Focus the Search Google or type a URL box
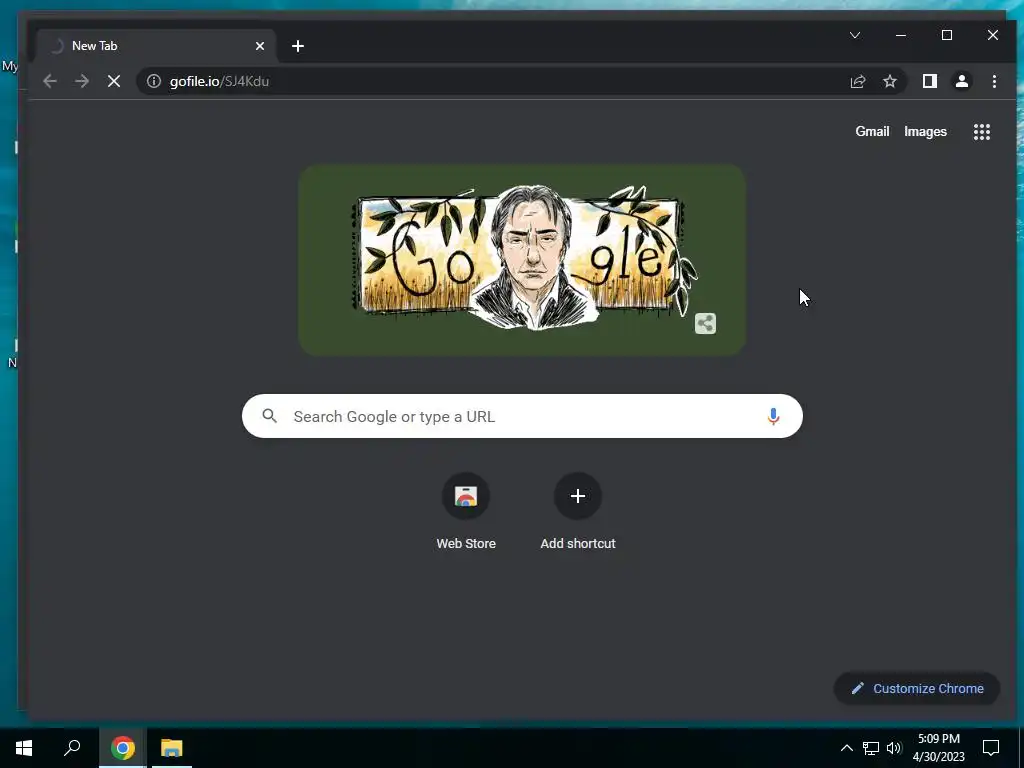This screenshot has height=768, width=1024. 522,416
